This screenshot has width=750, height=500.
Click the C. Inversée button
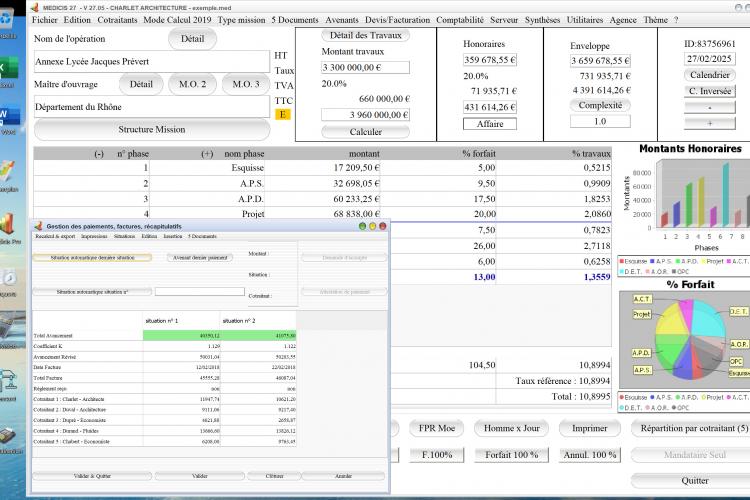709,91
